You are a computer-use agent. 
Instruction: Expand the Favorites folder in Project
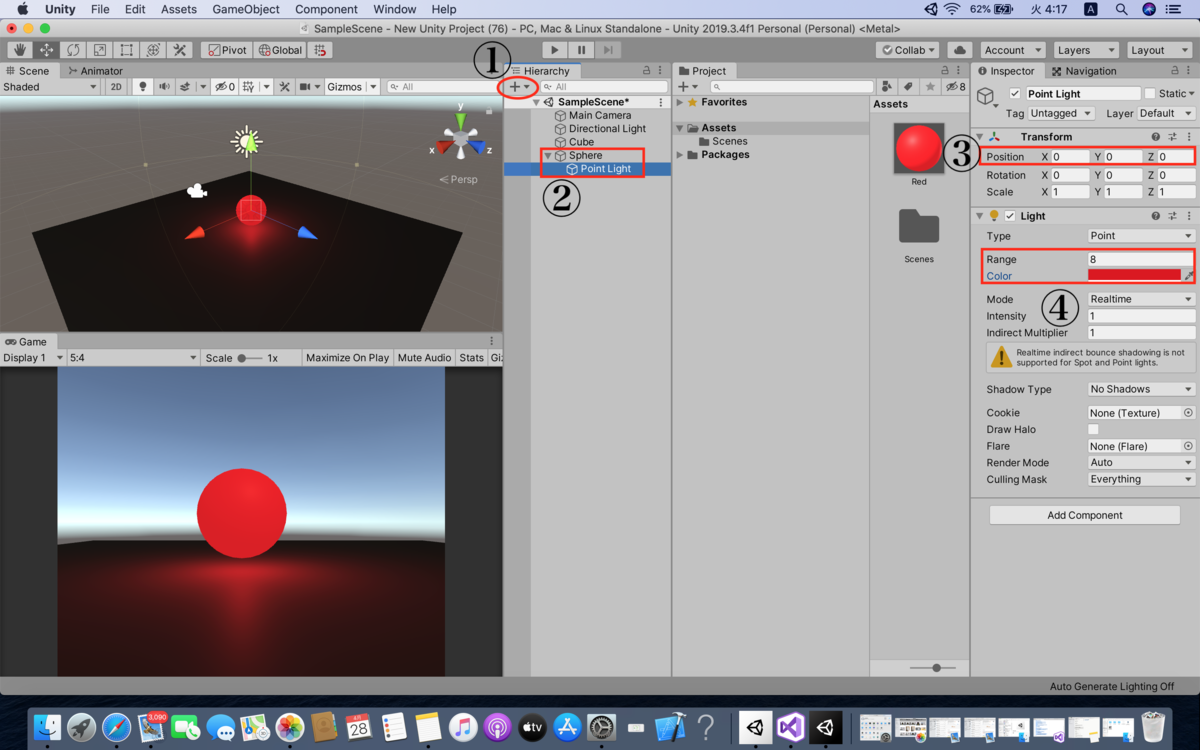click(x=680, y=102)
